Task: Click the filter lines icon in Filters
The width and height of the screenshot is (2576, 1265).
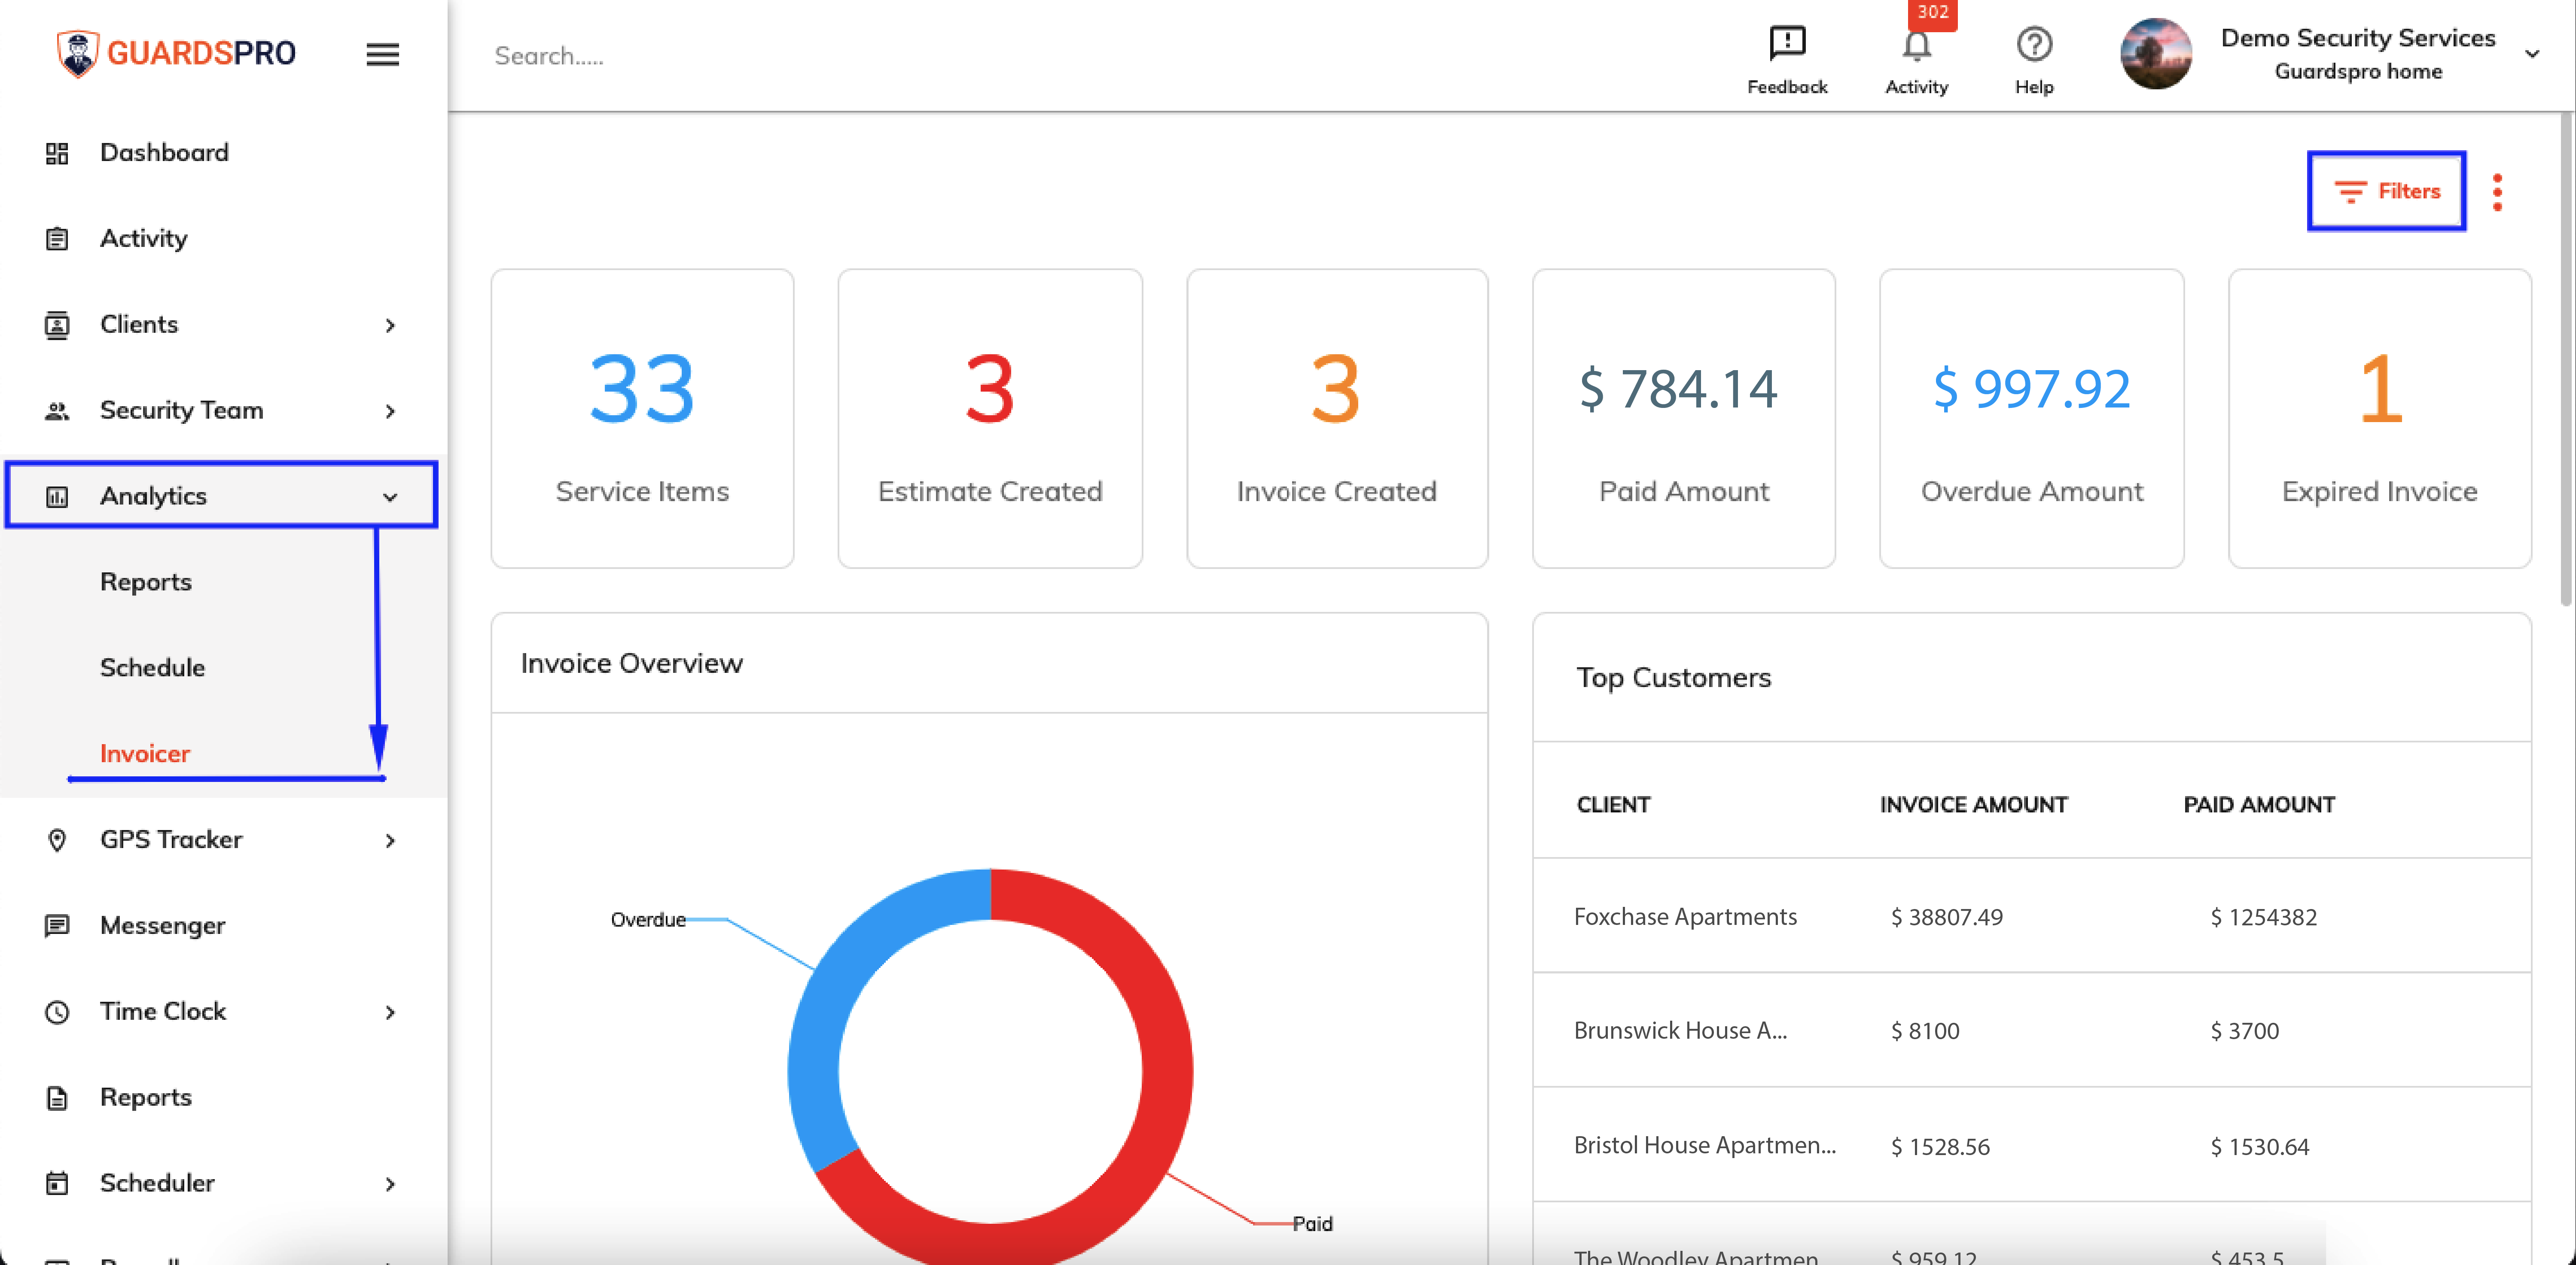Action: coord(2350,191)
